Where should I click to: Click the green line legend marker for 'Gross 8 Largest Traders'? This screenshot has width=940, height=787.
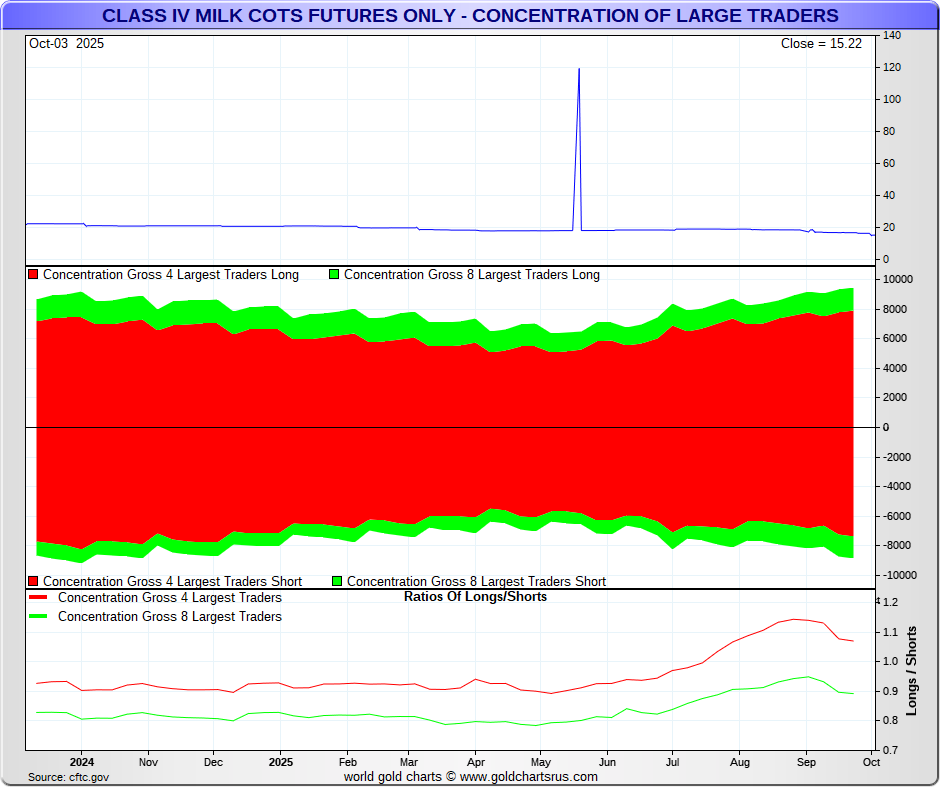[x=38, y=616]
